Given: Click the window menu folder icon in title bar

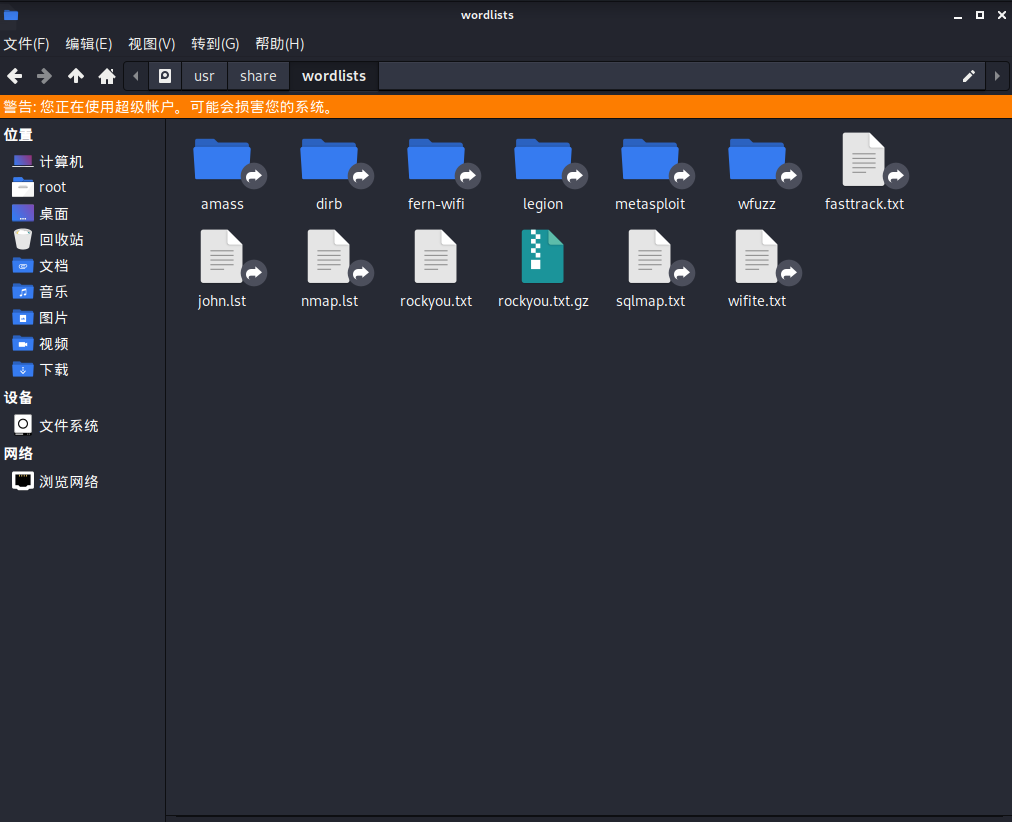Looking at the screenshot, I should 11,15.
